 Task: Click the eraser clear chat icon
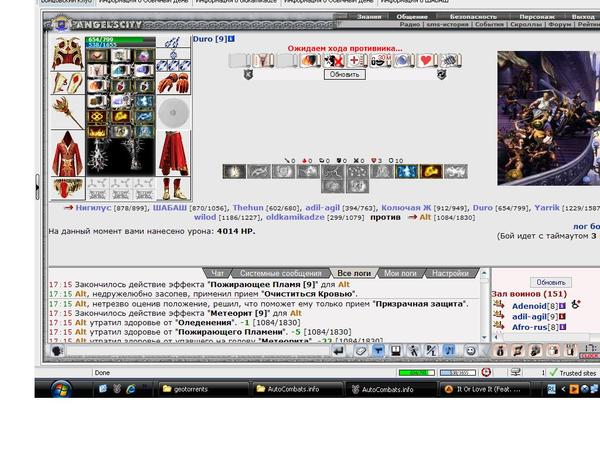tap(360, 351)
